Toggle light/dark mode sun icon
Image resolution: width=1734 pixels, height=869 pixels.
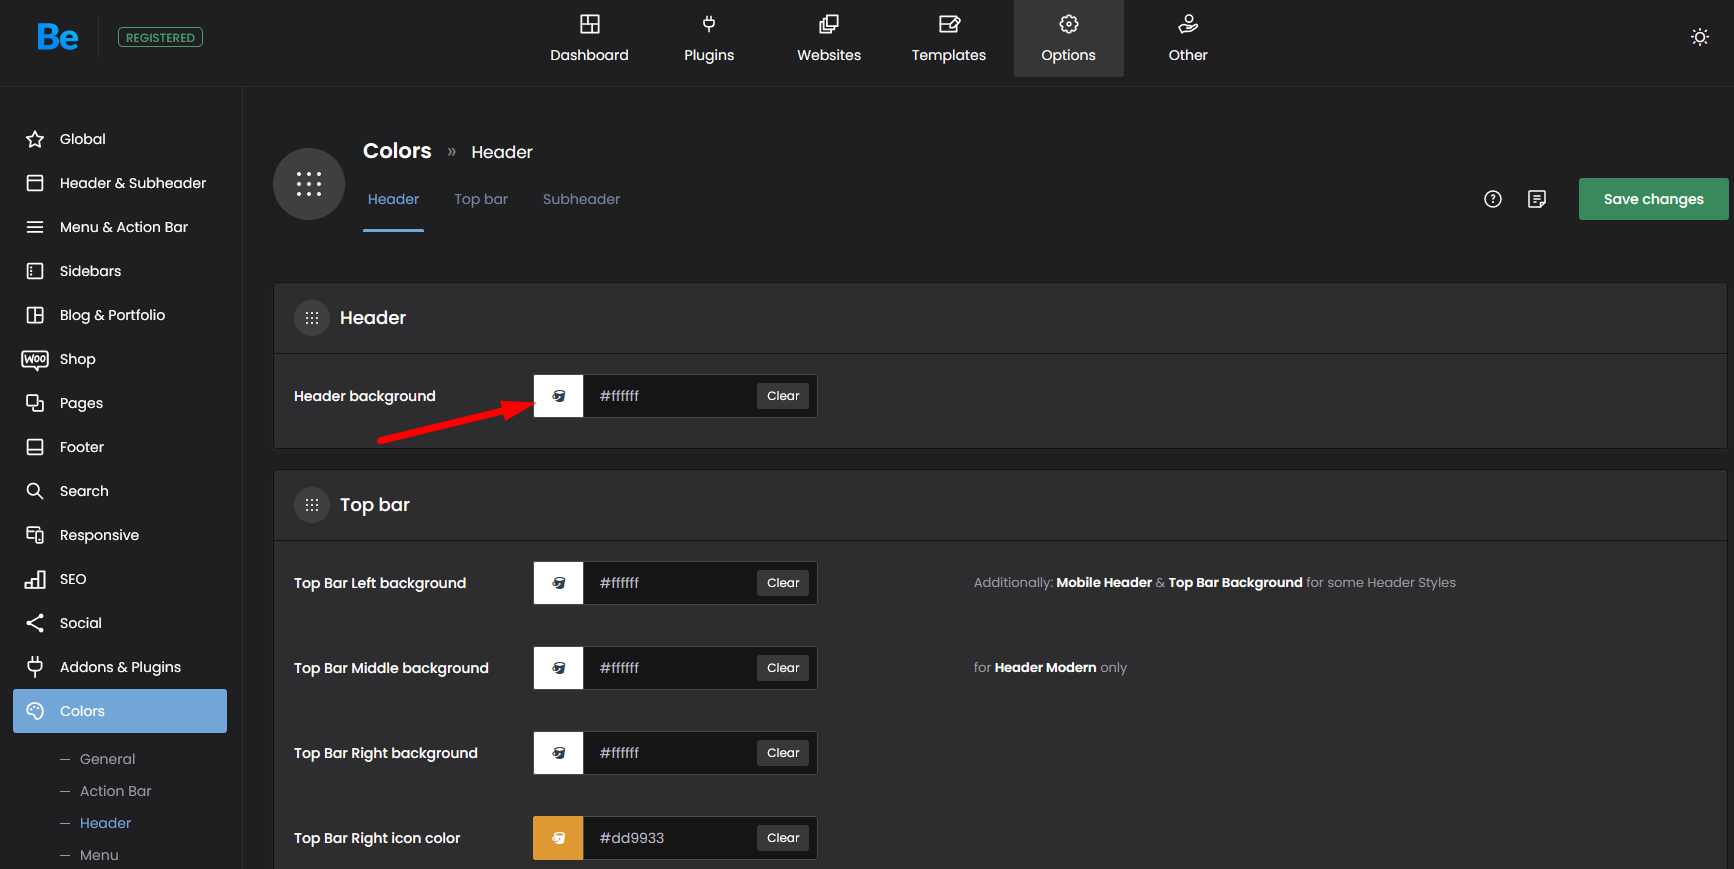[1700, 37]
